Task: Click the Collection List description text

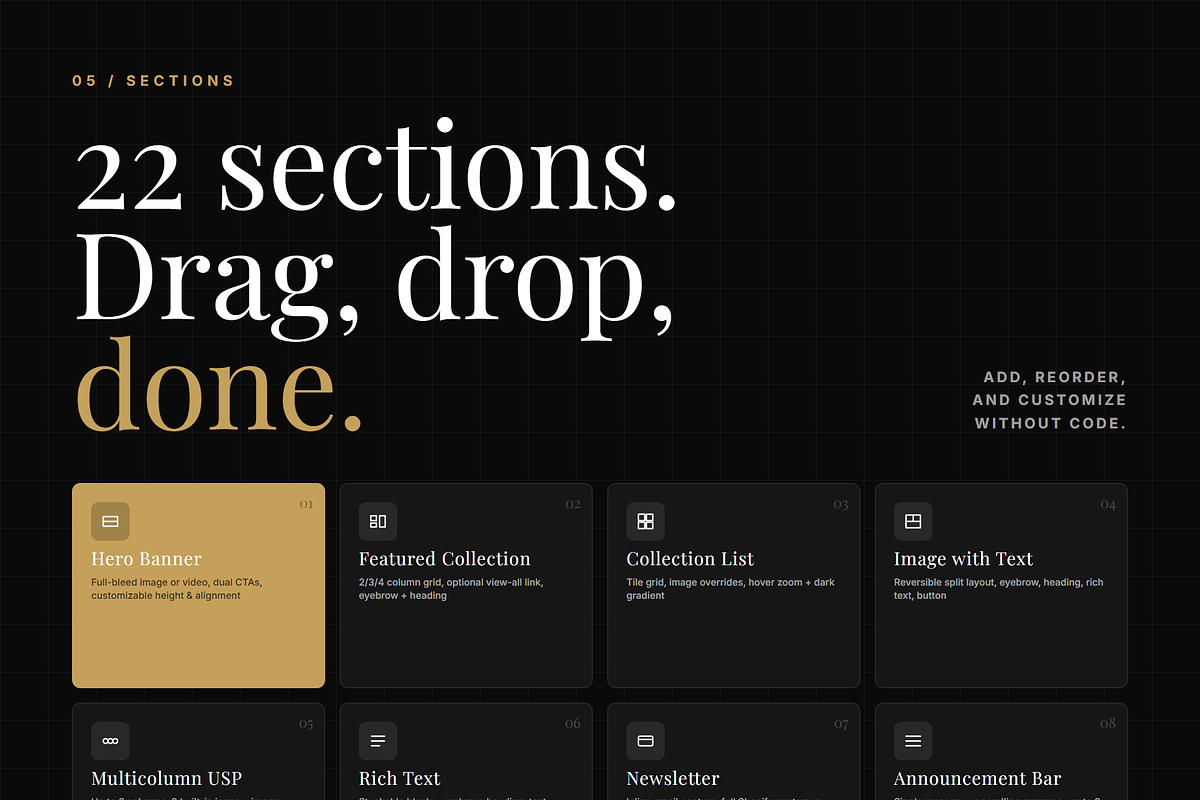Action: click(x=731, y=589)
